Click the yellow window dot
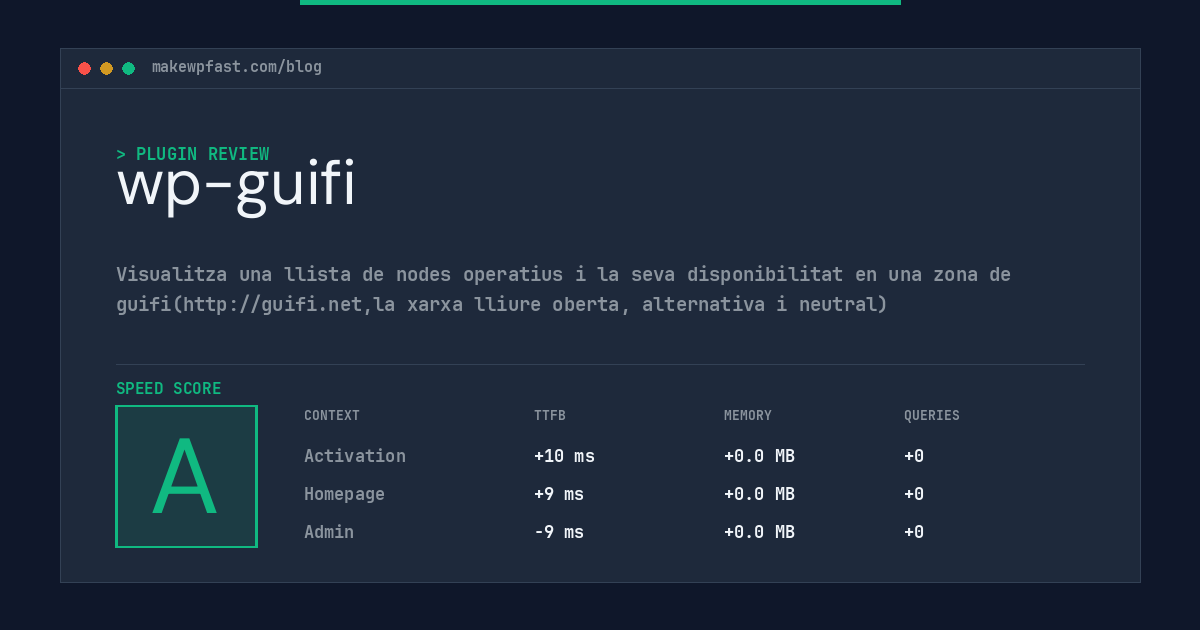 point(107,68)
